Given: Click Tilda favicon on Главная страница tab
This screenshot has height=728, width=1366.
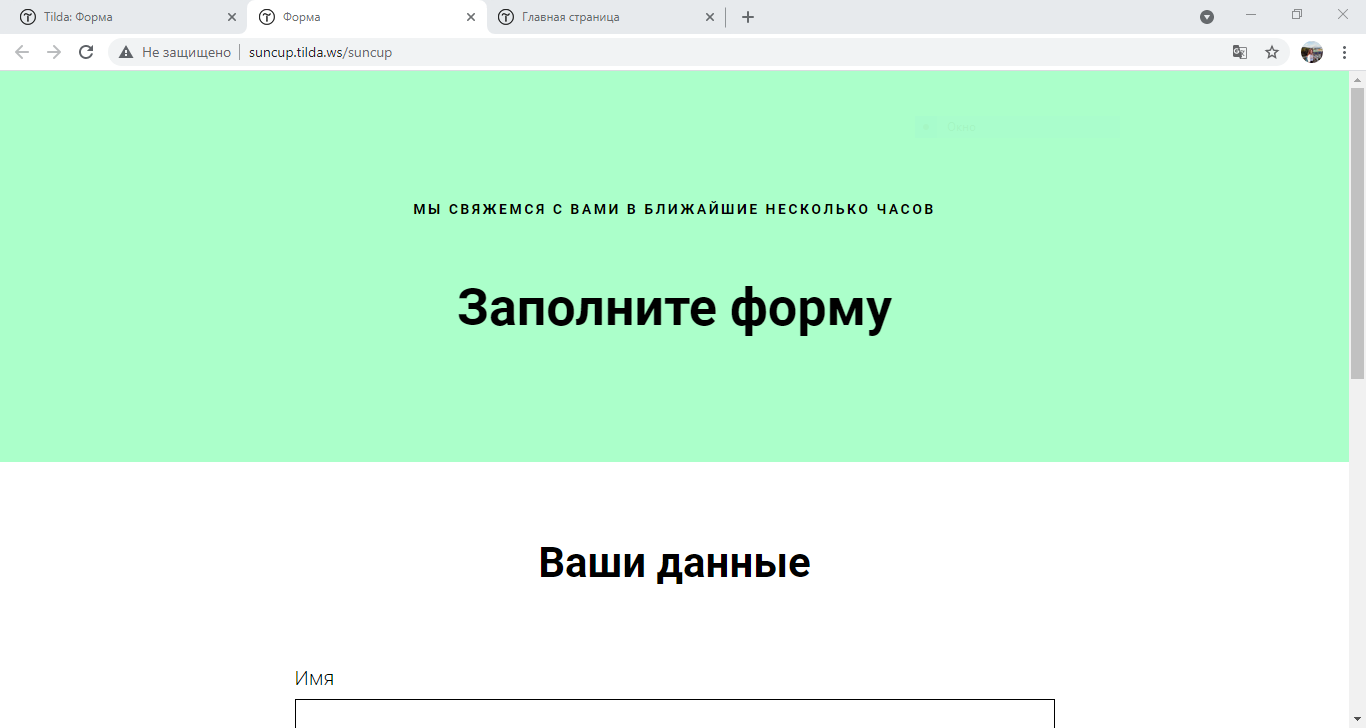Looking at the screenshot, I should click(x=506, y=17).
